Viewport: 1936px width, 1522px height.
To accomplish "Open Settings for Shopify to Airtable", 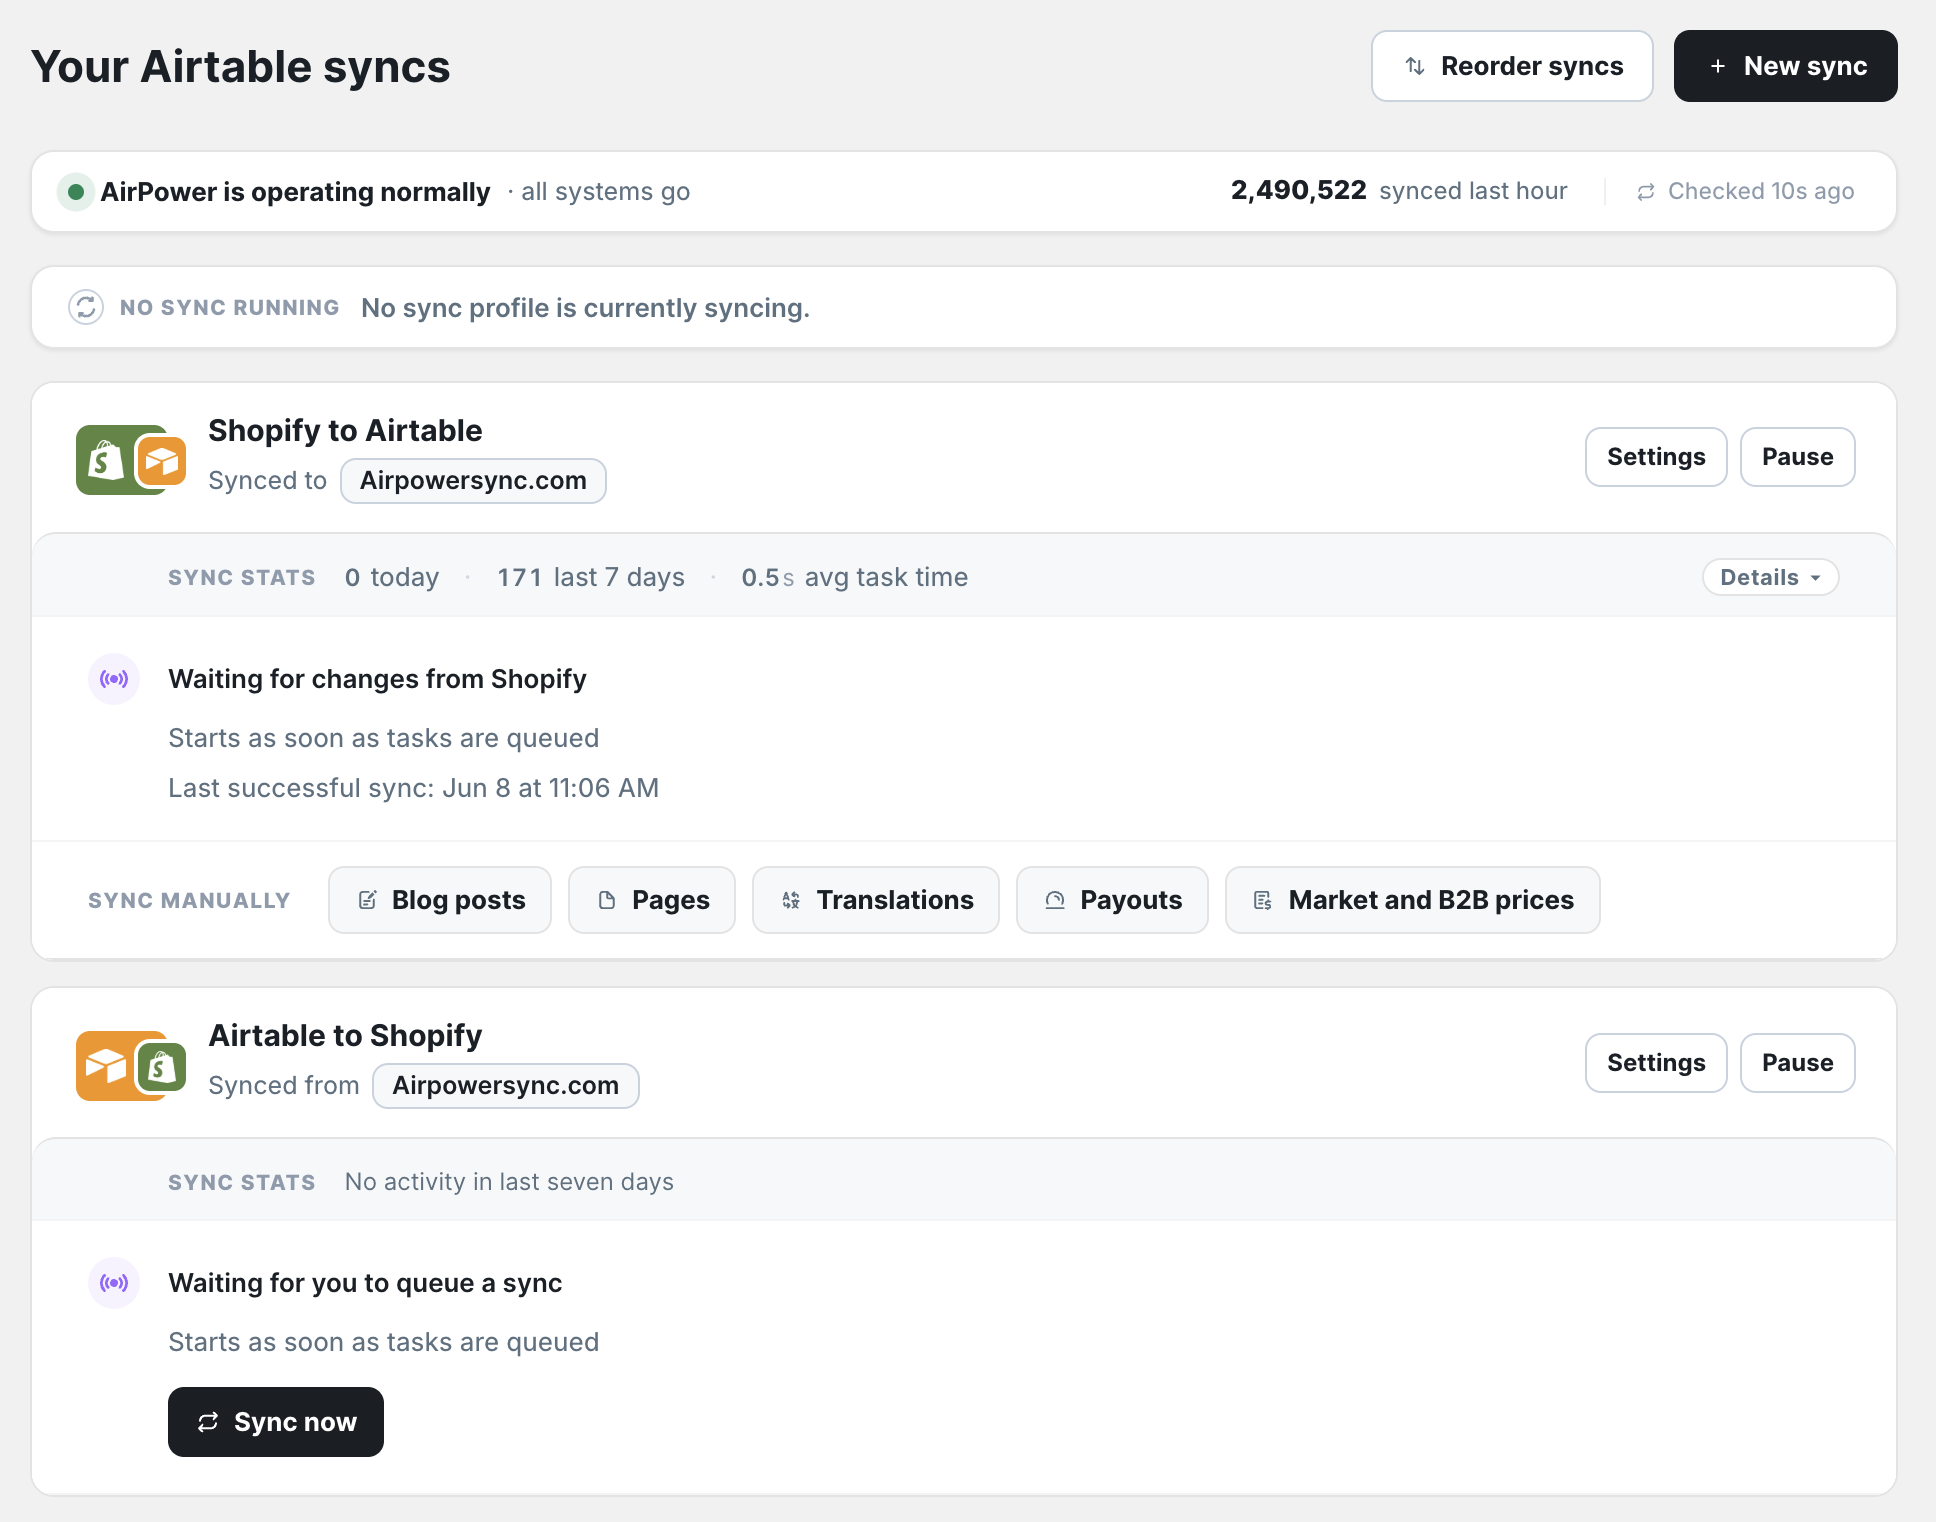I will click(1655, 457).
